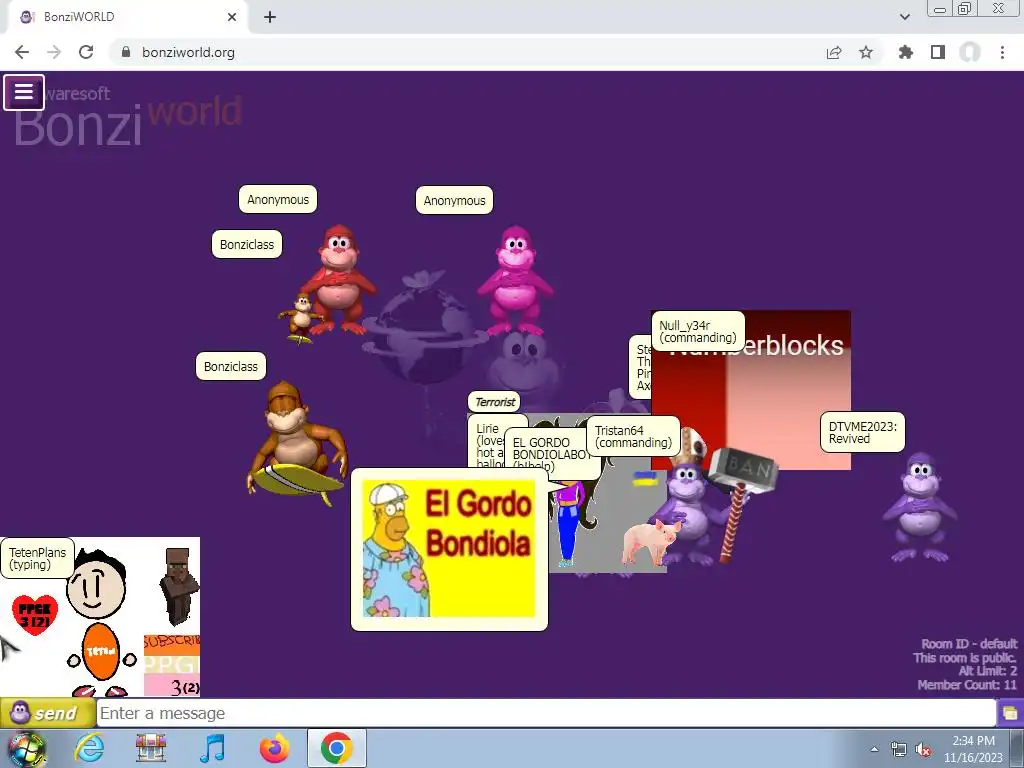The width and height of the screenshot is (1024, 768).
Task: Click the small brown monkey character
Action: click(x=300, y=318)
